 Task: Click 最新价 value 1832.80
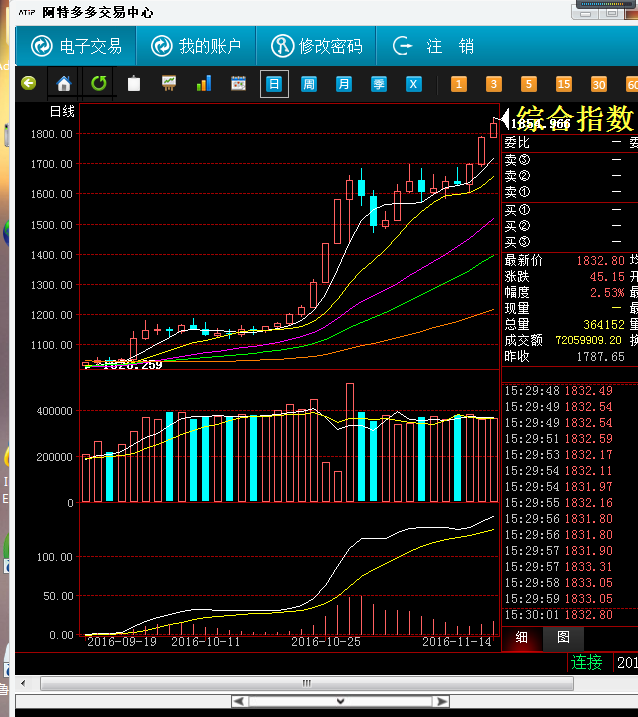(600, 261)
